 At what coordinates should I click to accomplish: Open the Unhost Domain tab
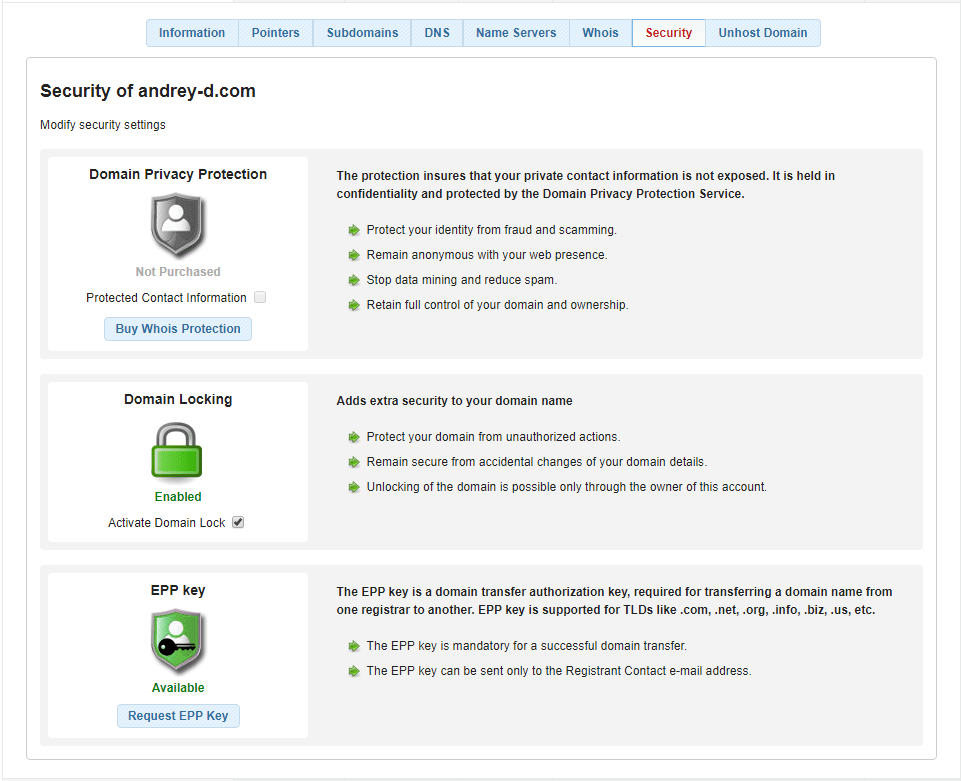coord(762,33)
